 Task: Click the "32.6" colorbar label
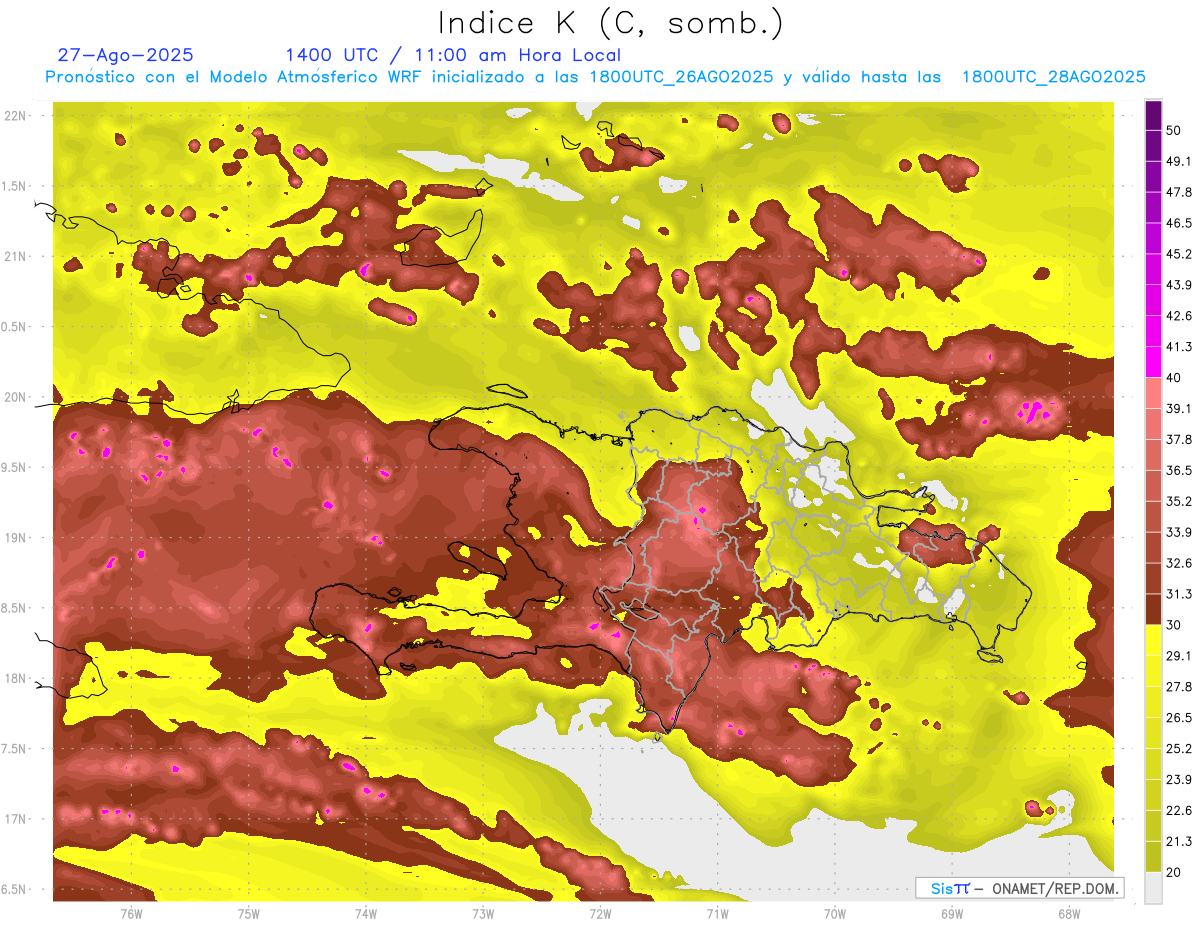click(x=1179, y=563)
